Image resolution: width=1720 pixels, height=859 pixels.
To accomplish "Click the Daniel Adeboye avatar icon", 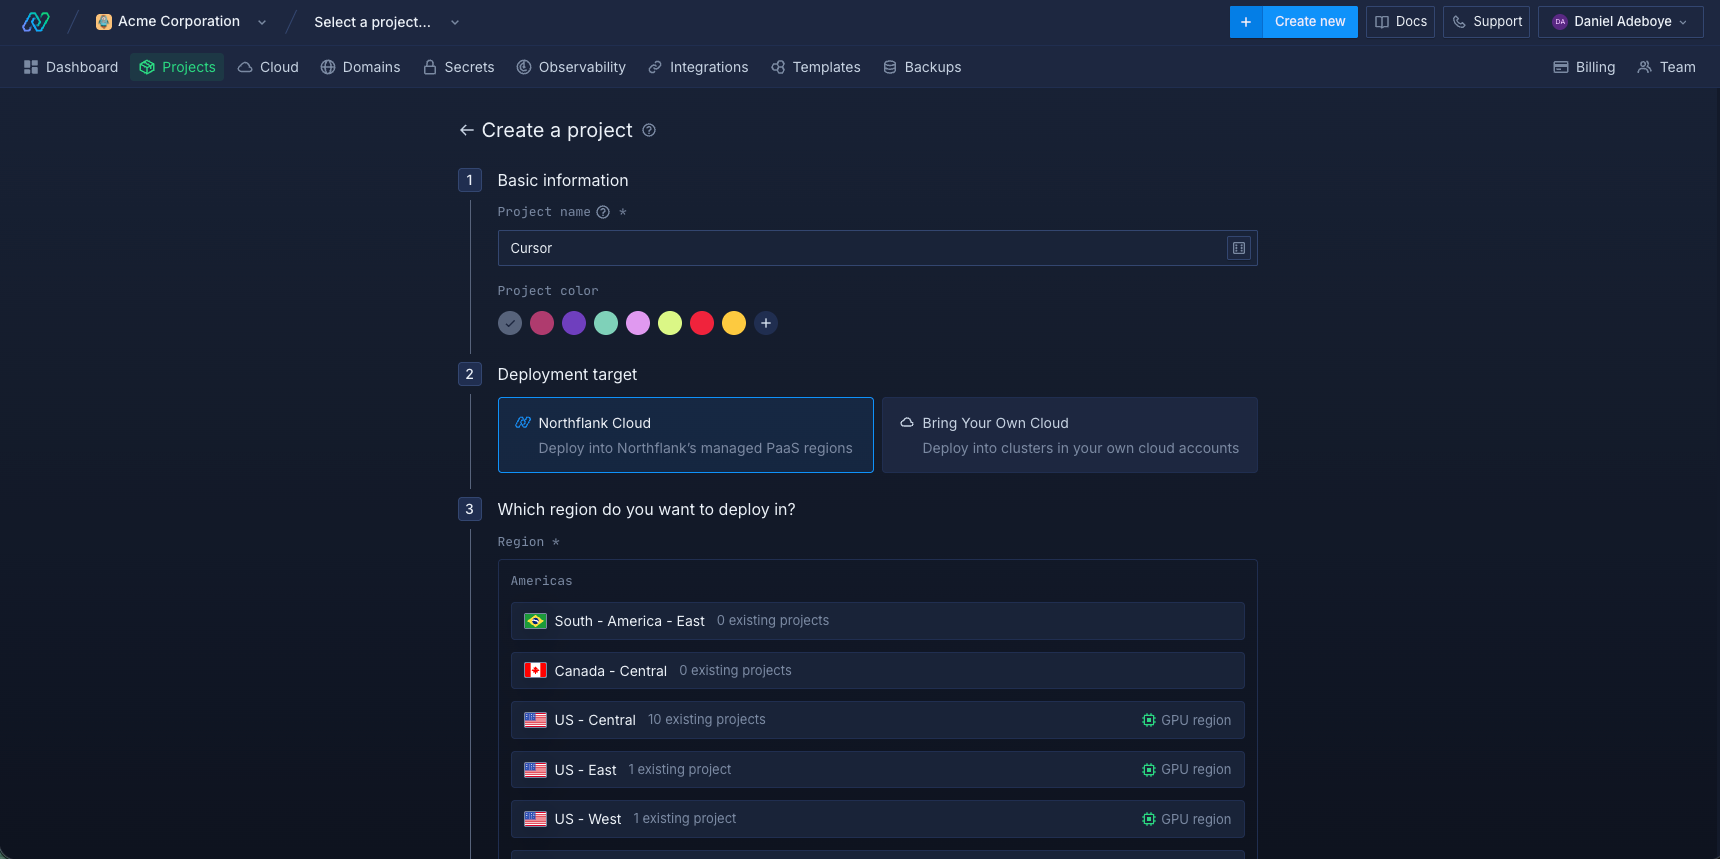I will (x=1560, y=22).
